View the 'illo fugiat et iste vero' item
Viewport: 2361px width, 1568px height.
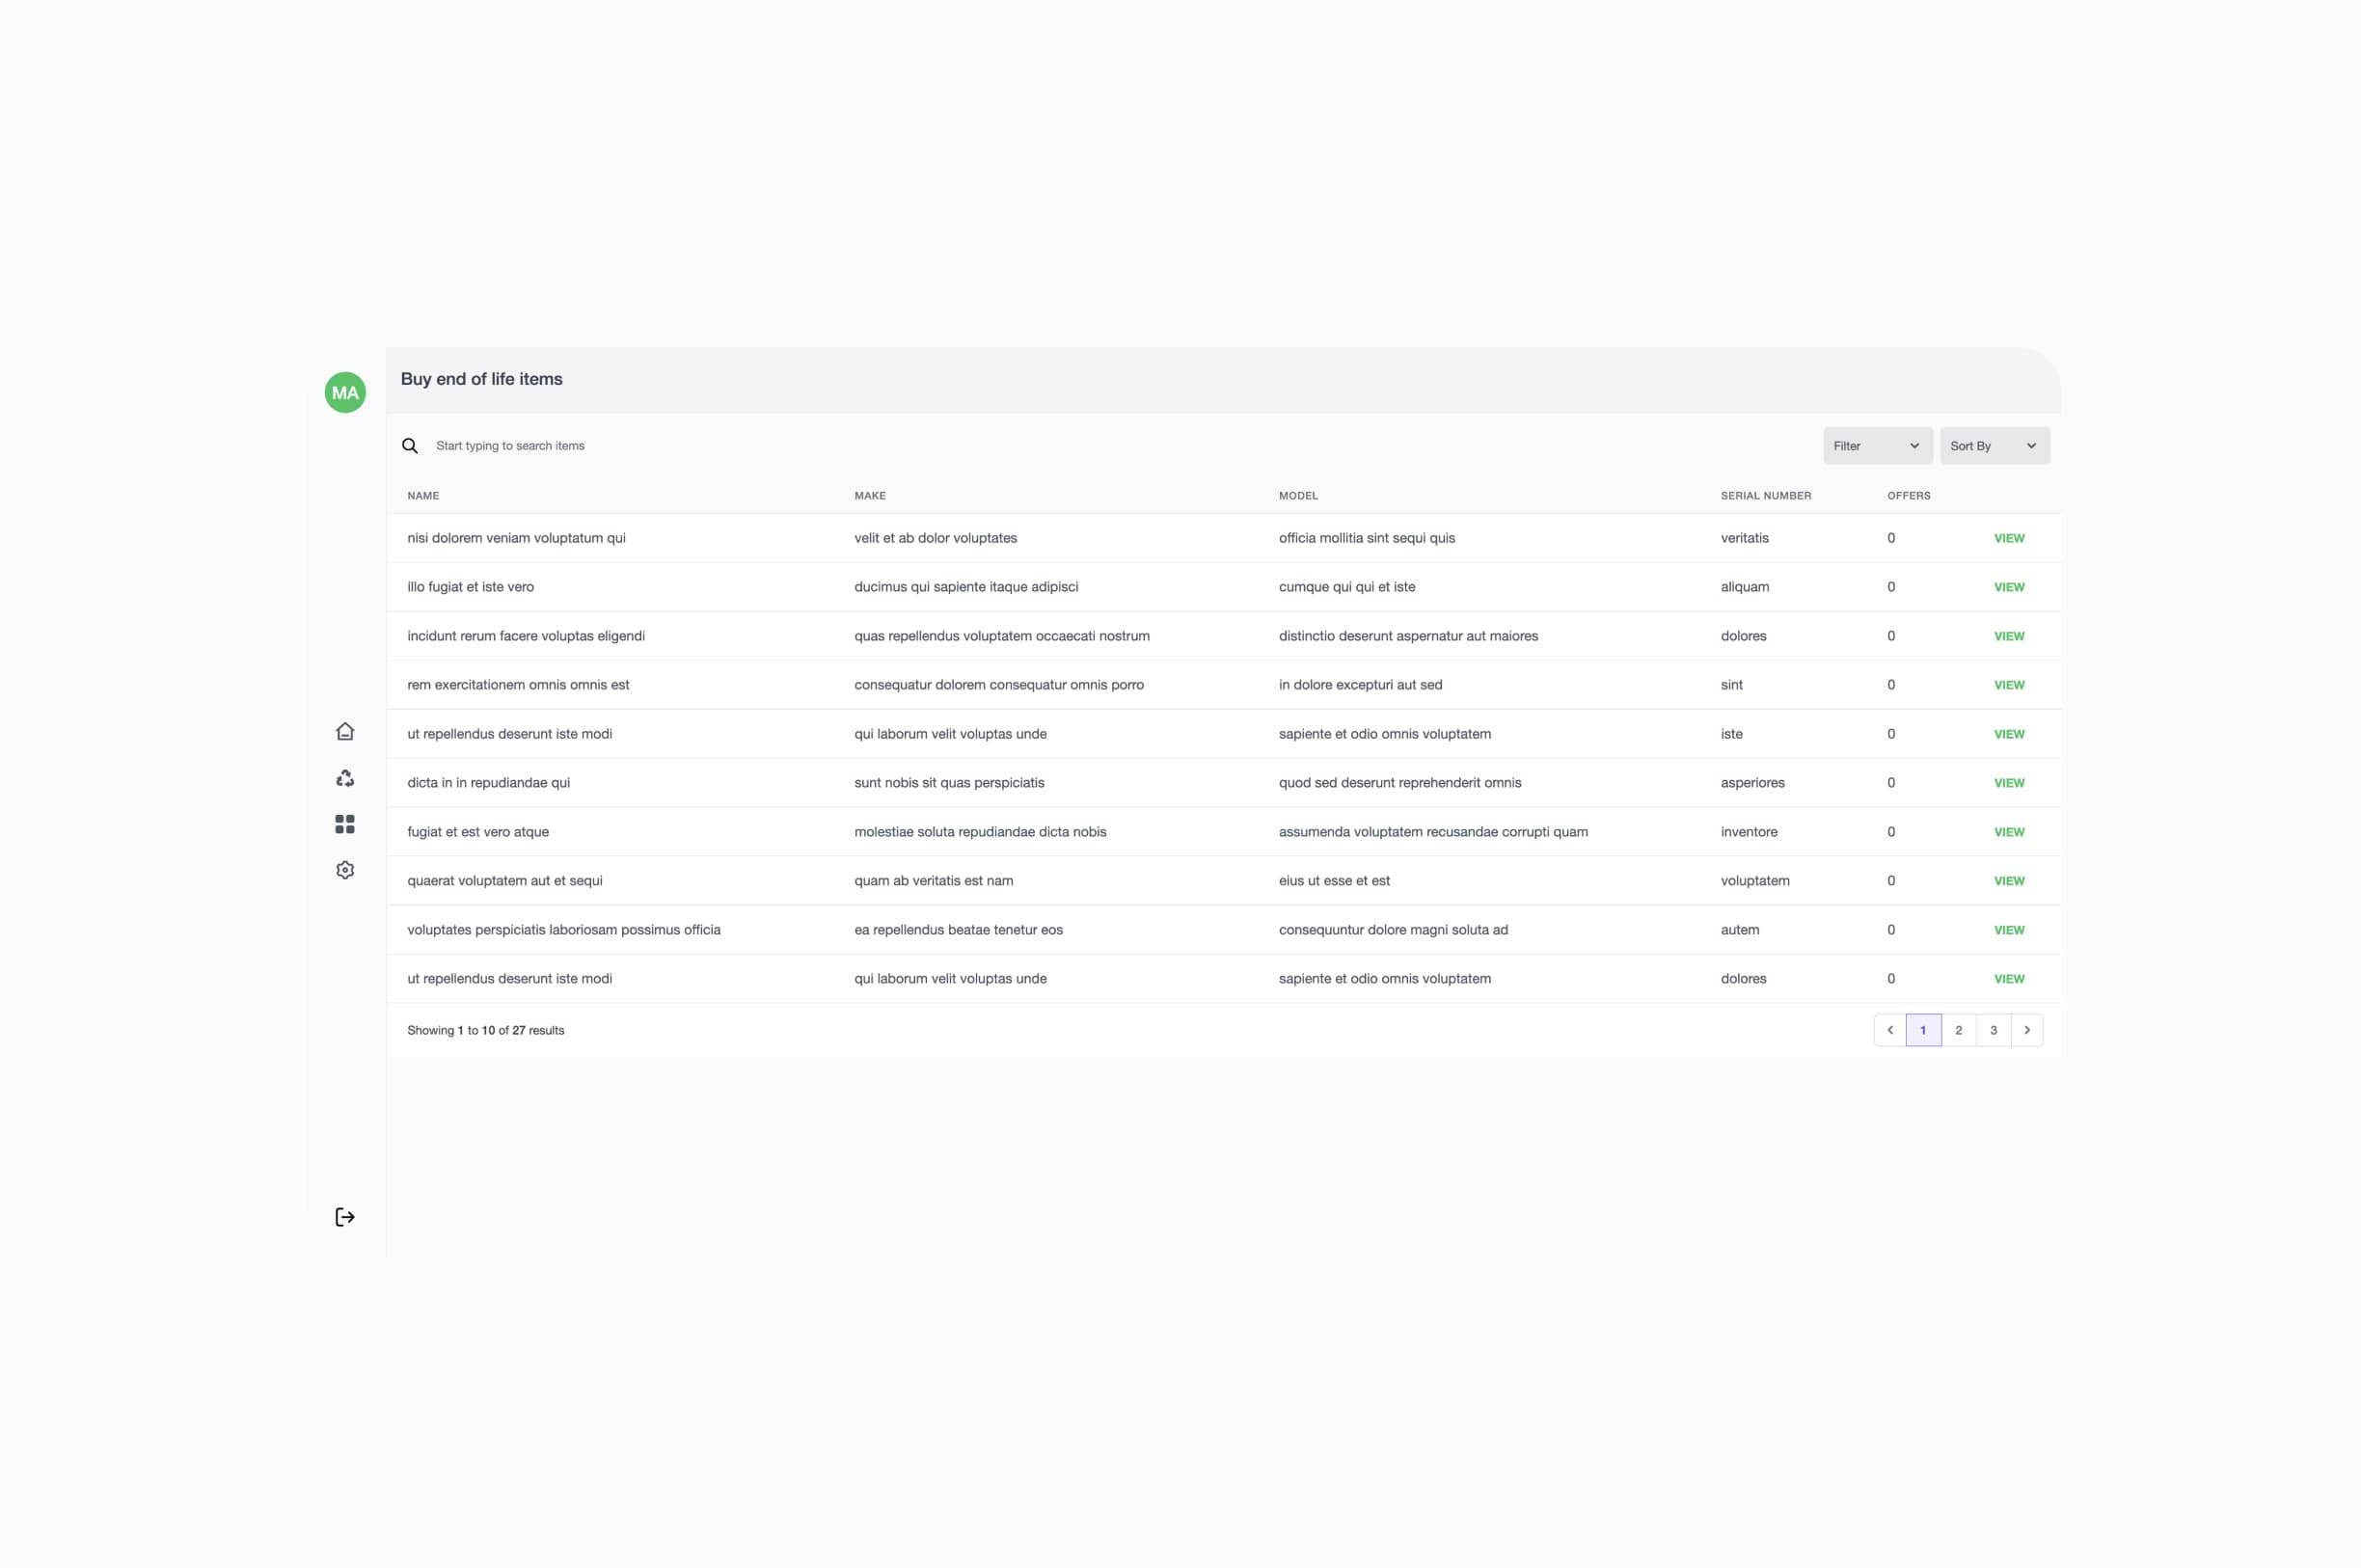2009,587
